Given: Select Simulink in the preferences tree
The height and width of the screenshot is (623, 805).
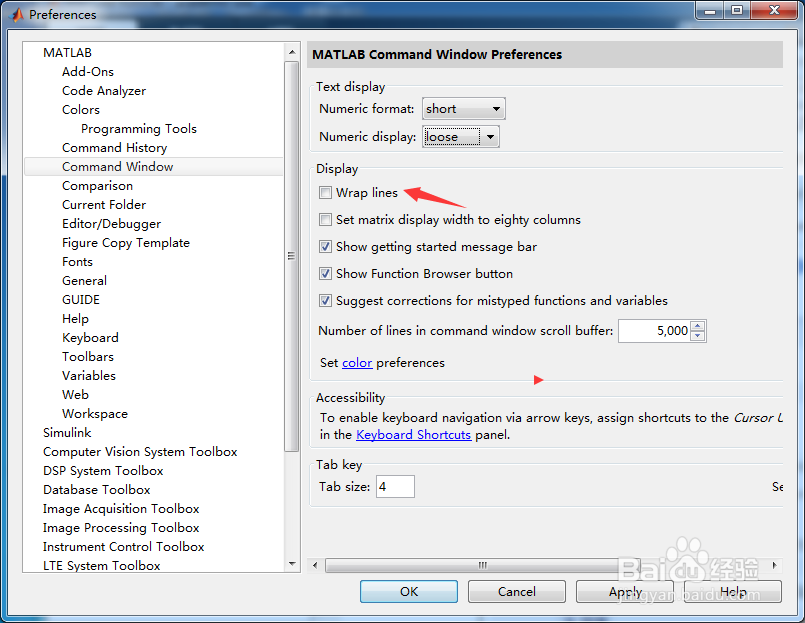Looking at the screenshot, I should point(67,433).
